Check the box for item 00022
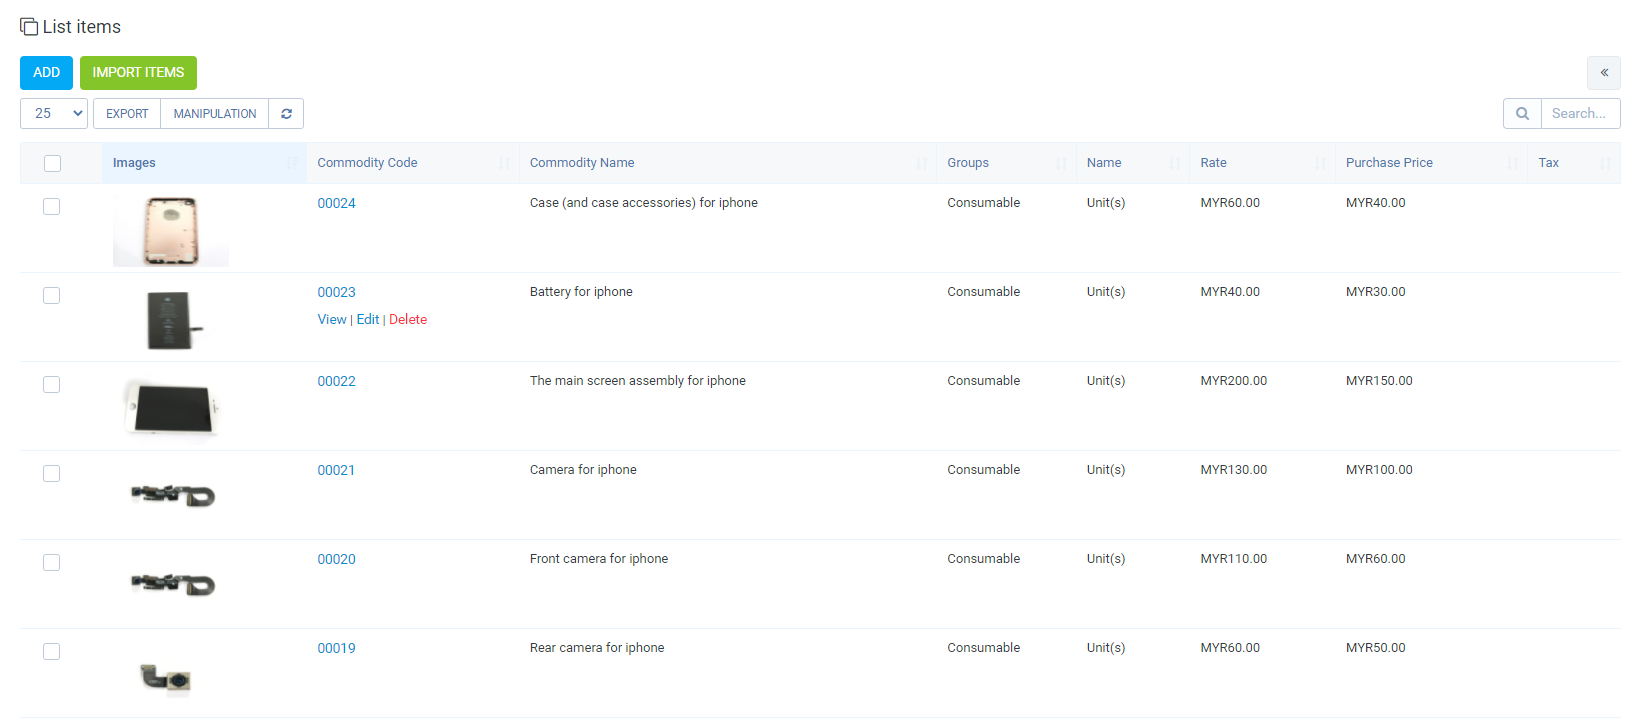The height and width of the screenshot is (724, 1633). pos(52,384)
